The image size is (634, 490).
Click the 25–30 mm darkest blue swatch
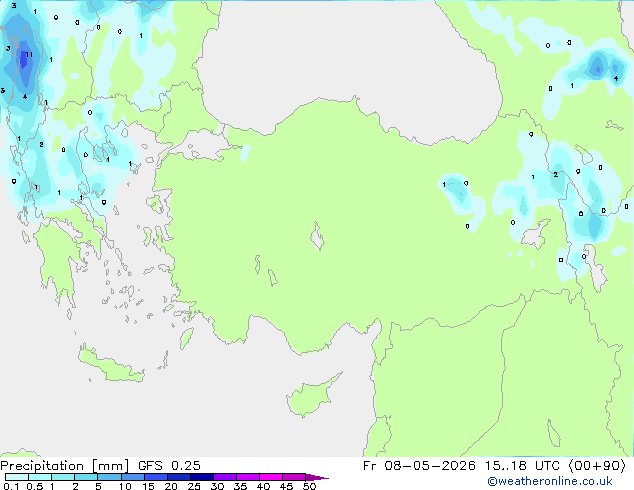click(x=202, y=477)
